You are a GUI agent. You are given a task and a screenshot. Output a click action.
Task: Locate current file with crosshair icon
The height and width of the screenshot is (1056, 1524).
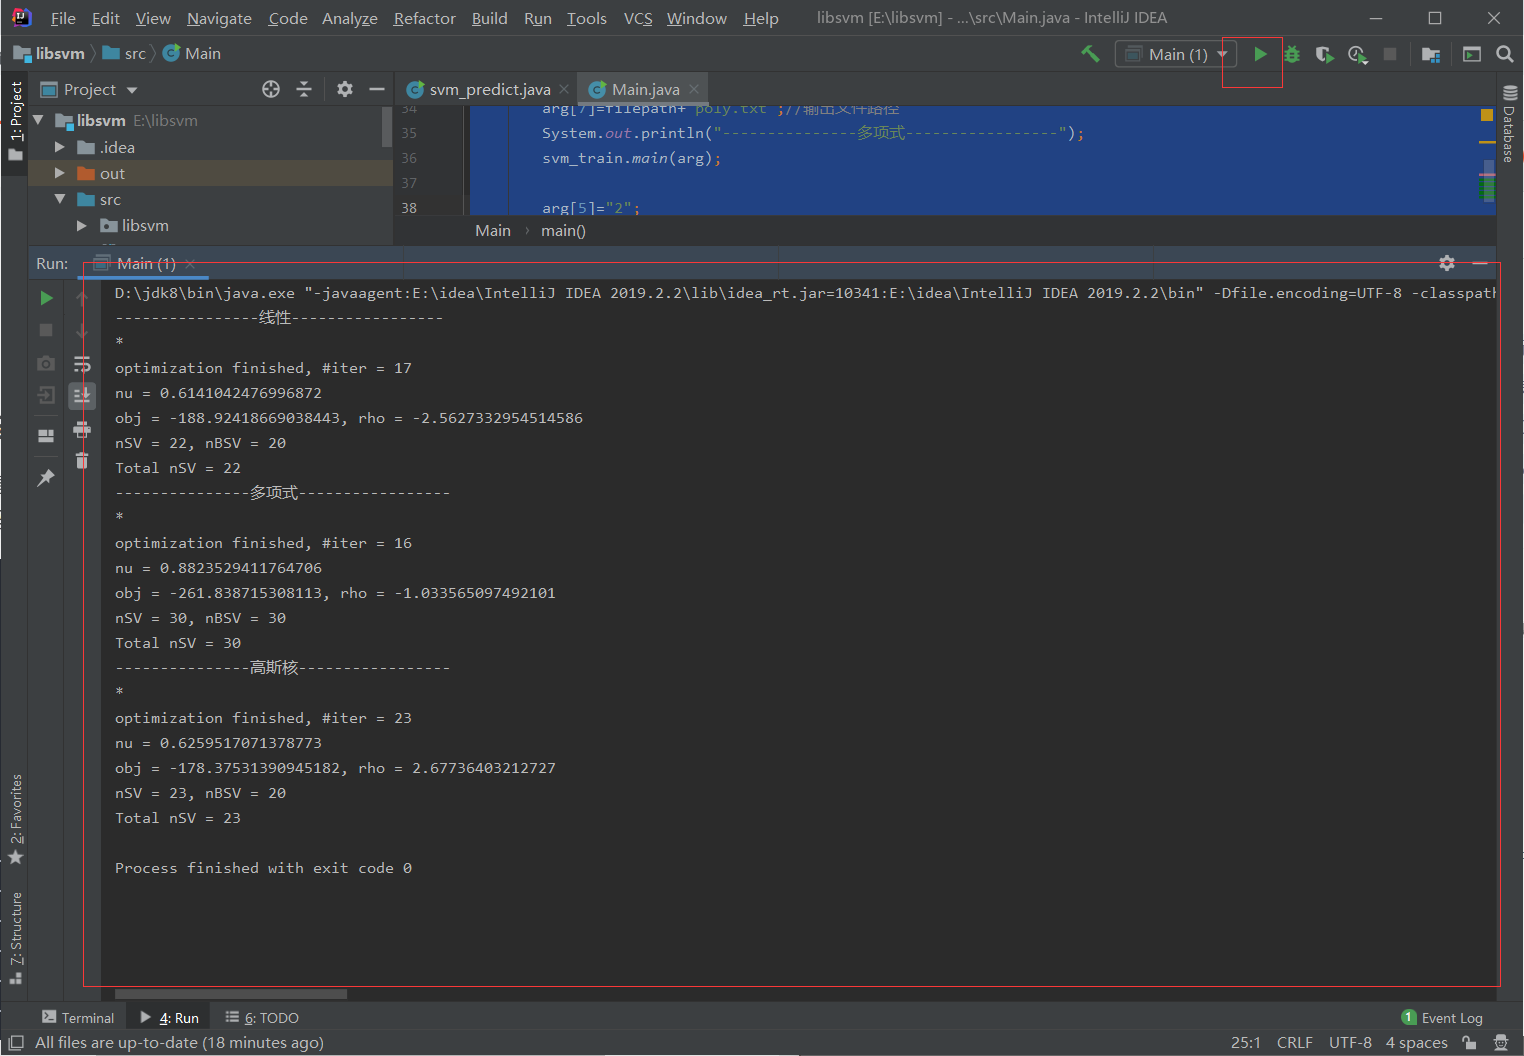pyautogui.click(x=271, y=89)
